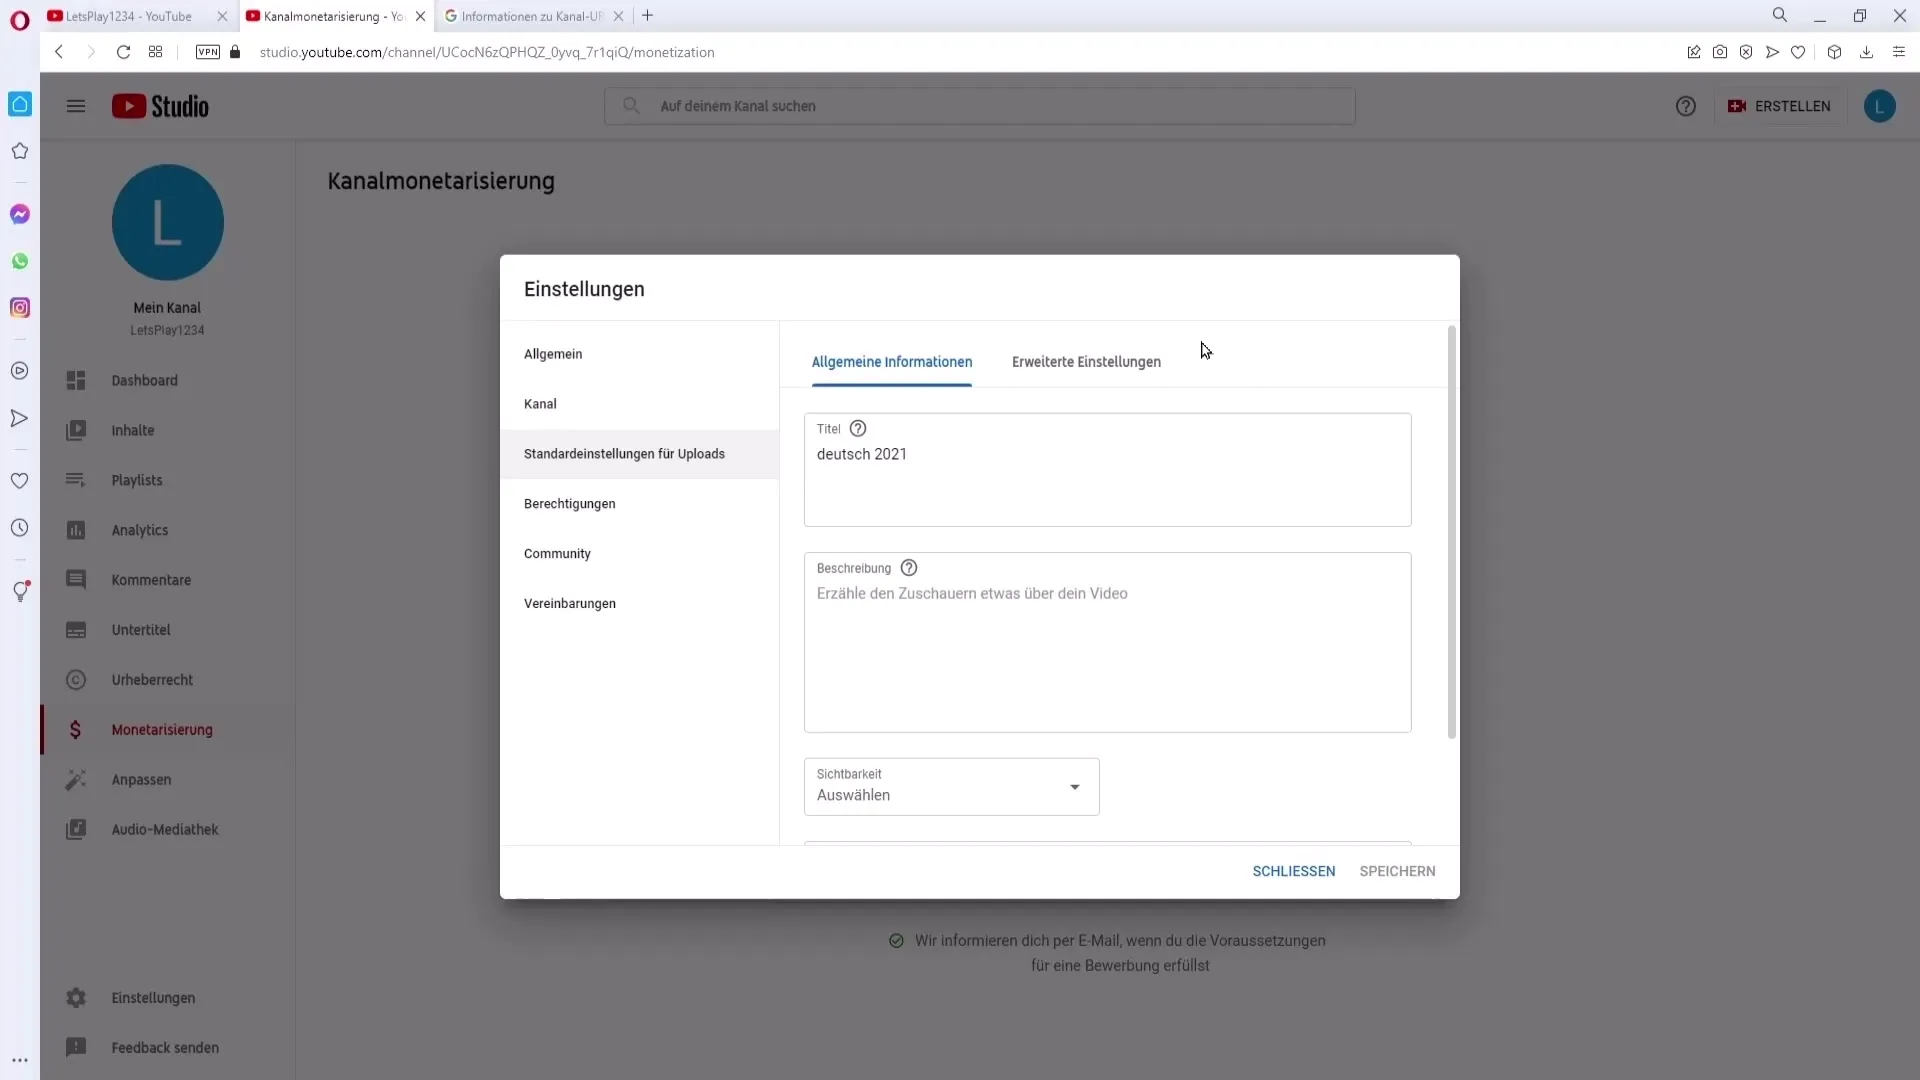Click Berechtigungen menu item
This screenshot has width=1920, height=1080.
(x=571, y=504)
